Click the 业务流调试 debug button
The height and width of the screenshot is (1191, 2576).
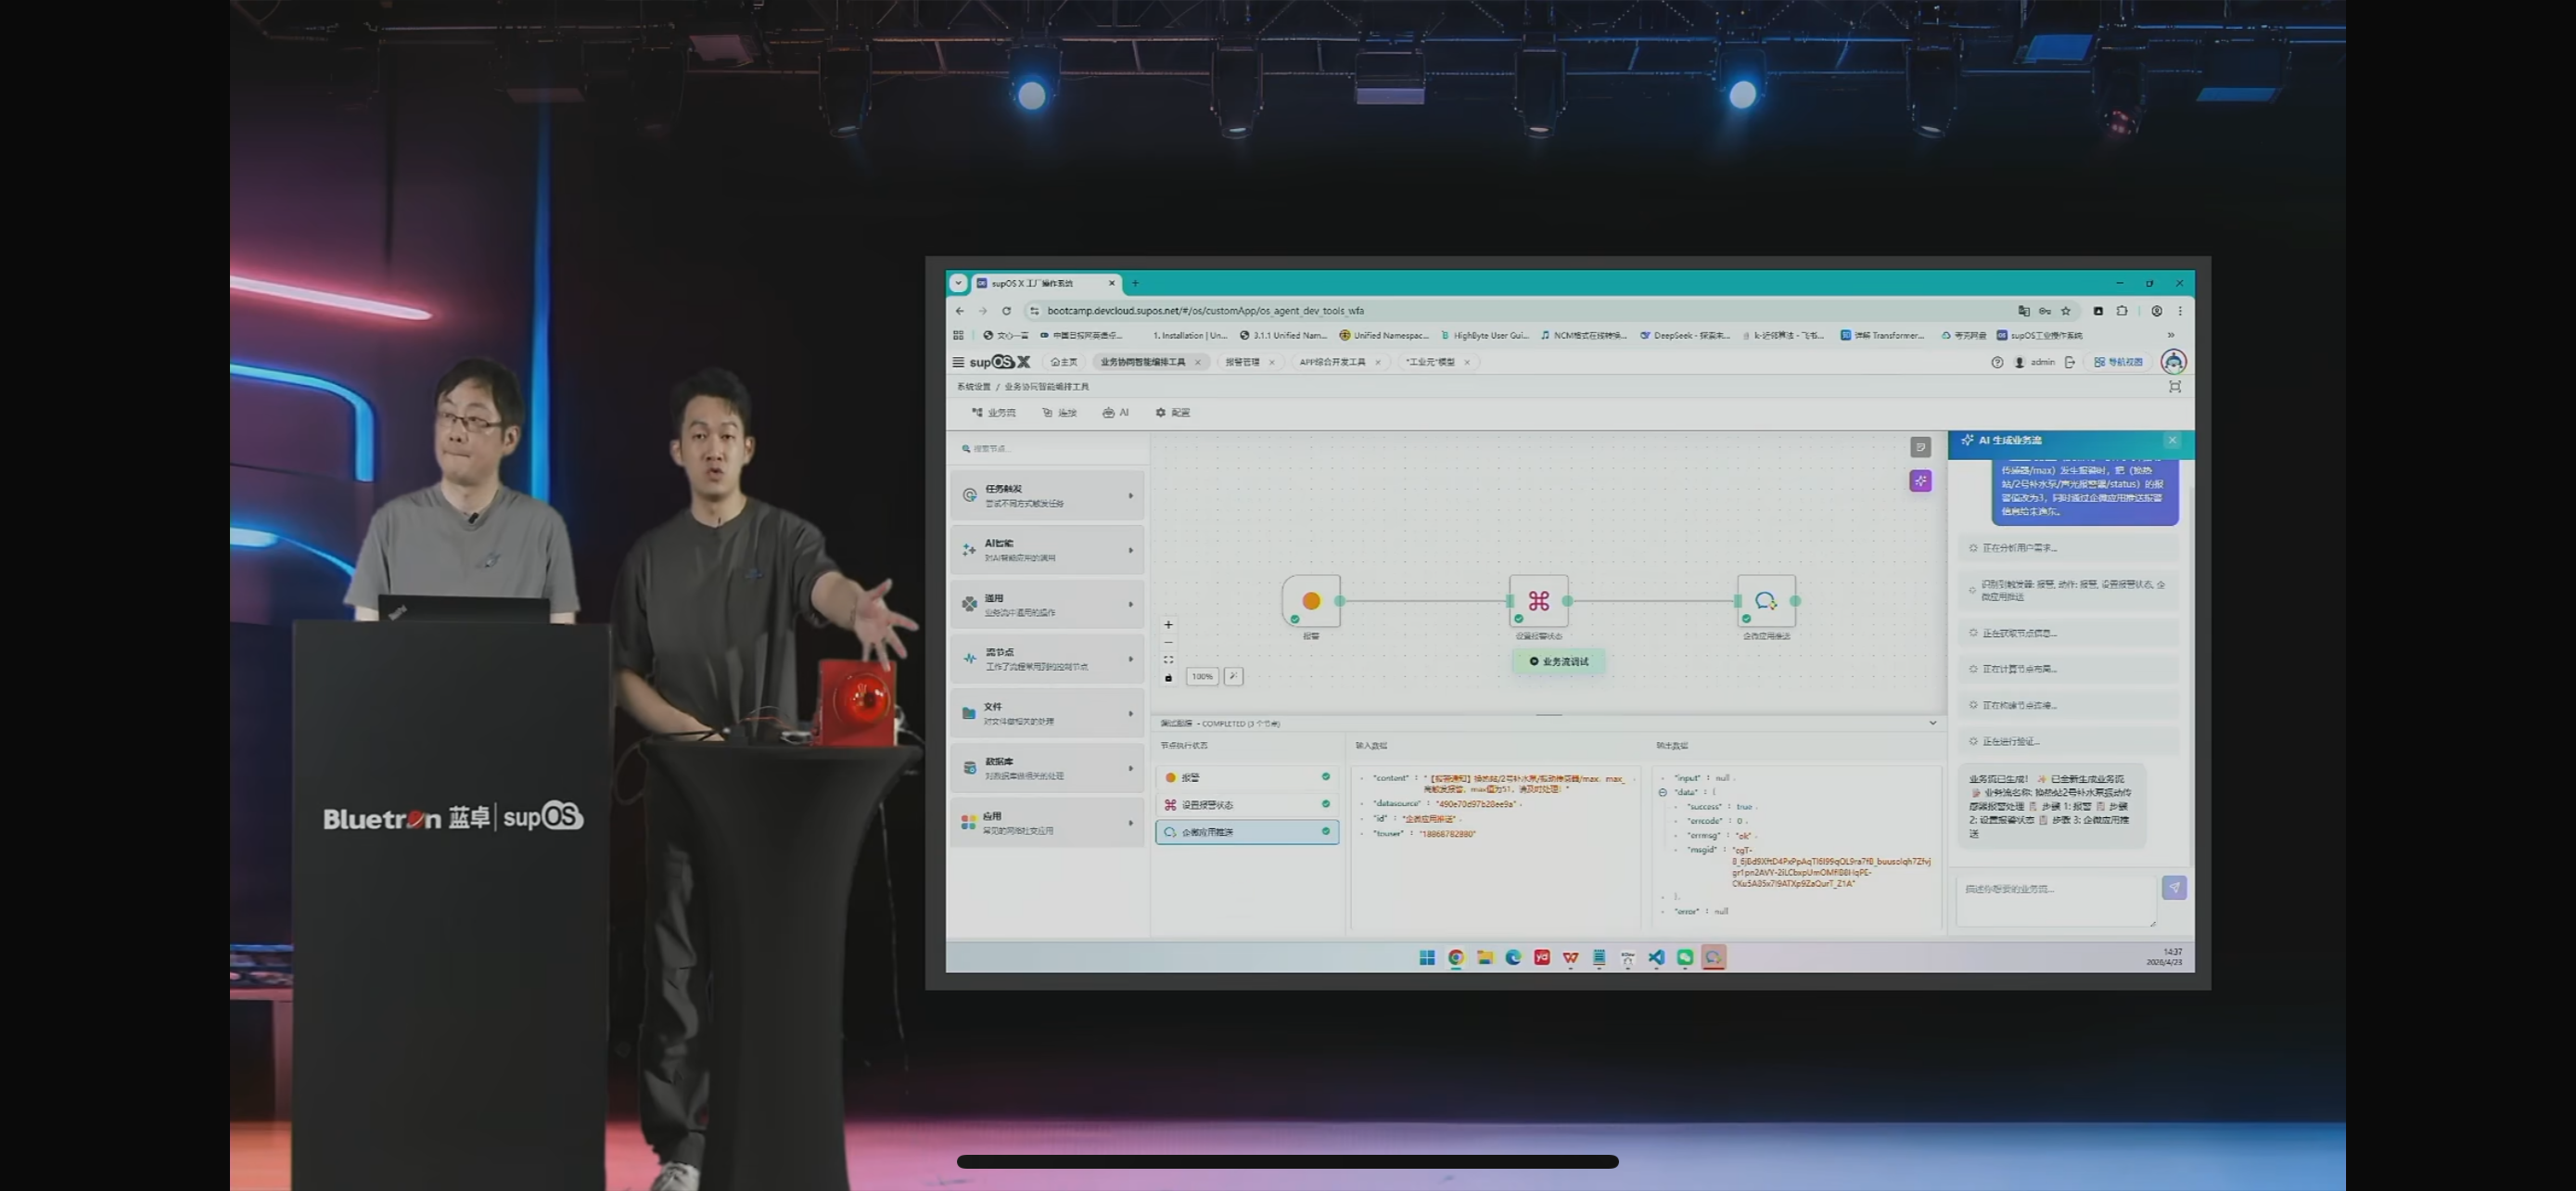point(1558,661)
